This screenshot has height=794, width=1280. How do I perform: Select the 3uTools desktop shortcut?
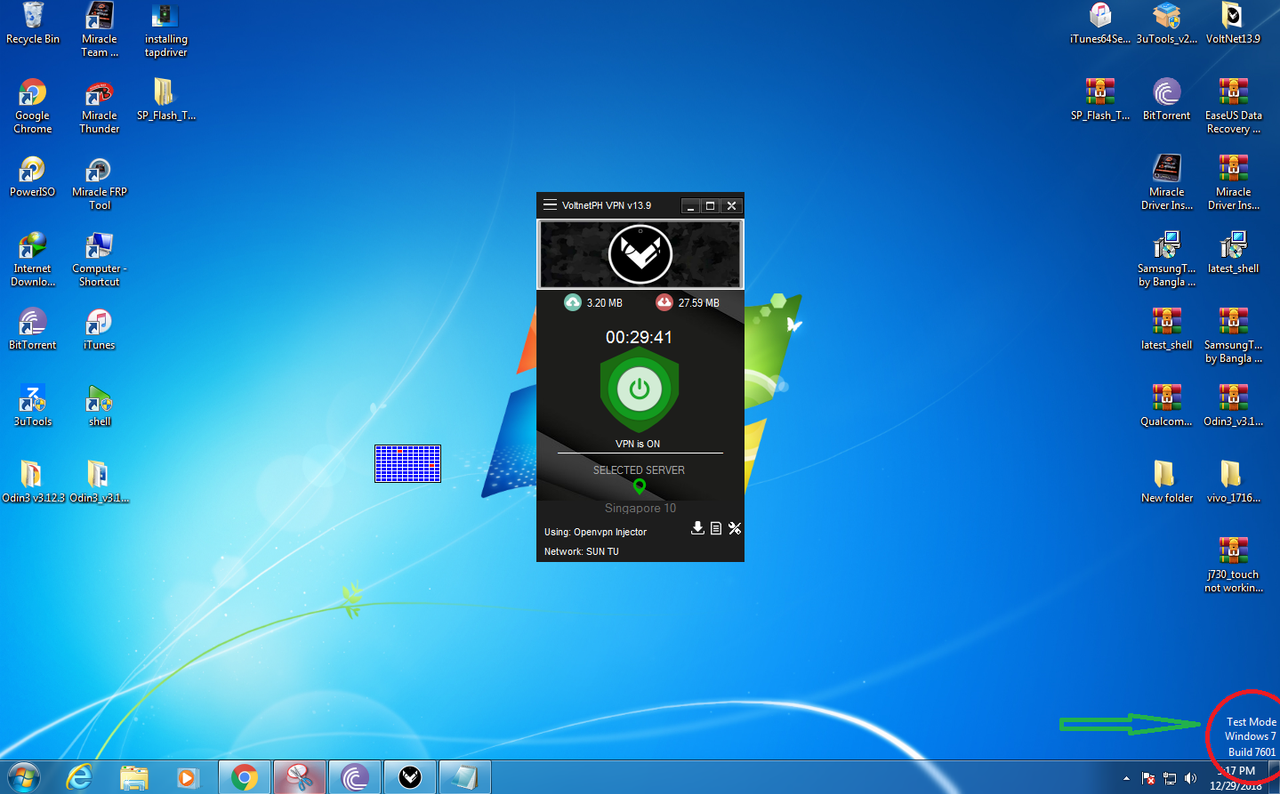pyautogui.click(x=33, y=407)
